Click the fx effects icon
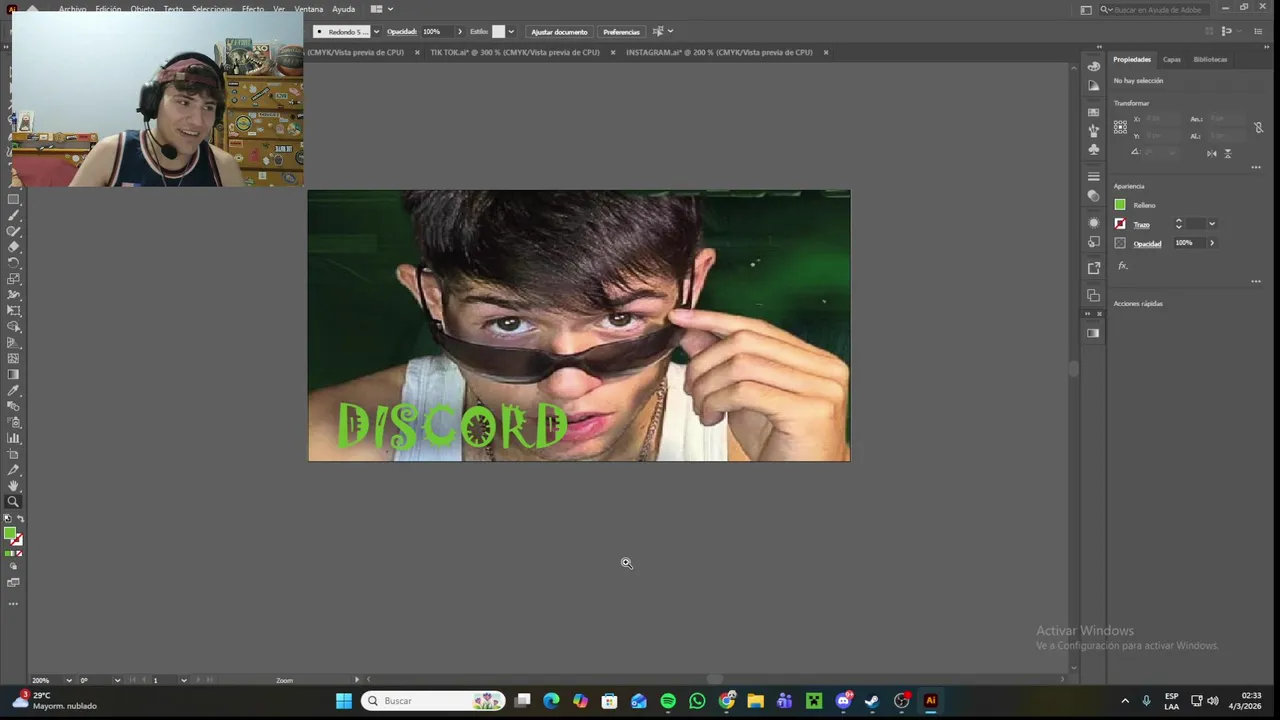 1122,266
